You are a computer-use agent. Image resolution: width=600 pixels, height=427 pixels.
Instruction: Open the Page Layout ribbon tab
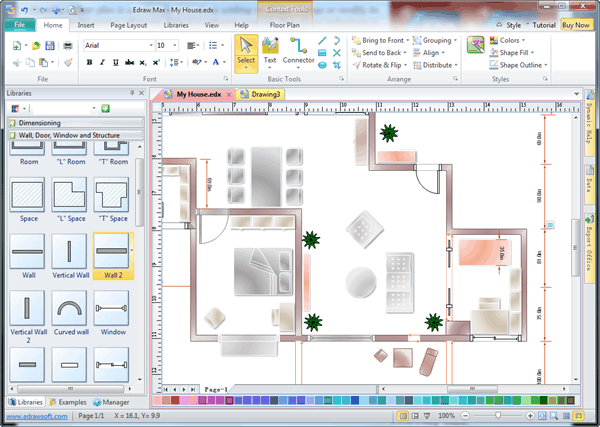(129, 23)
